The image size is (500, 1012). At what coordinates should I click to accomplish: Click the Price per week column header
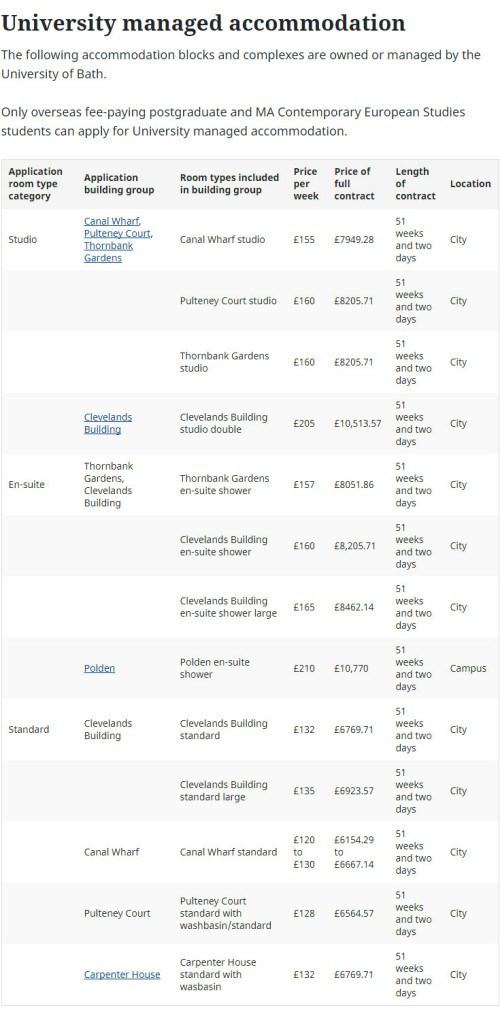[x=306, y=183]
